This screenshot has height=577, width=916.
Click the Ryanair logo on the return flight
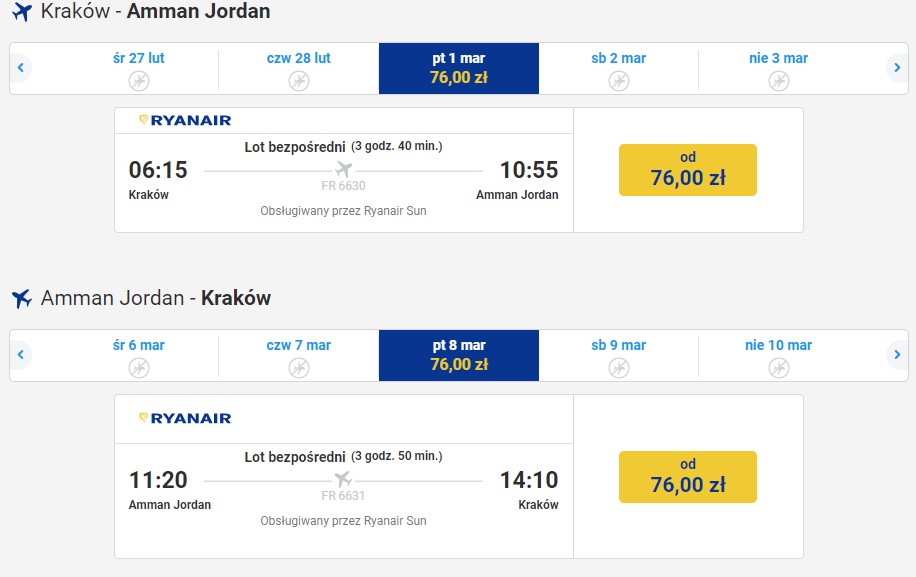click(x=185, y=418)
